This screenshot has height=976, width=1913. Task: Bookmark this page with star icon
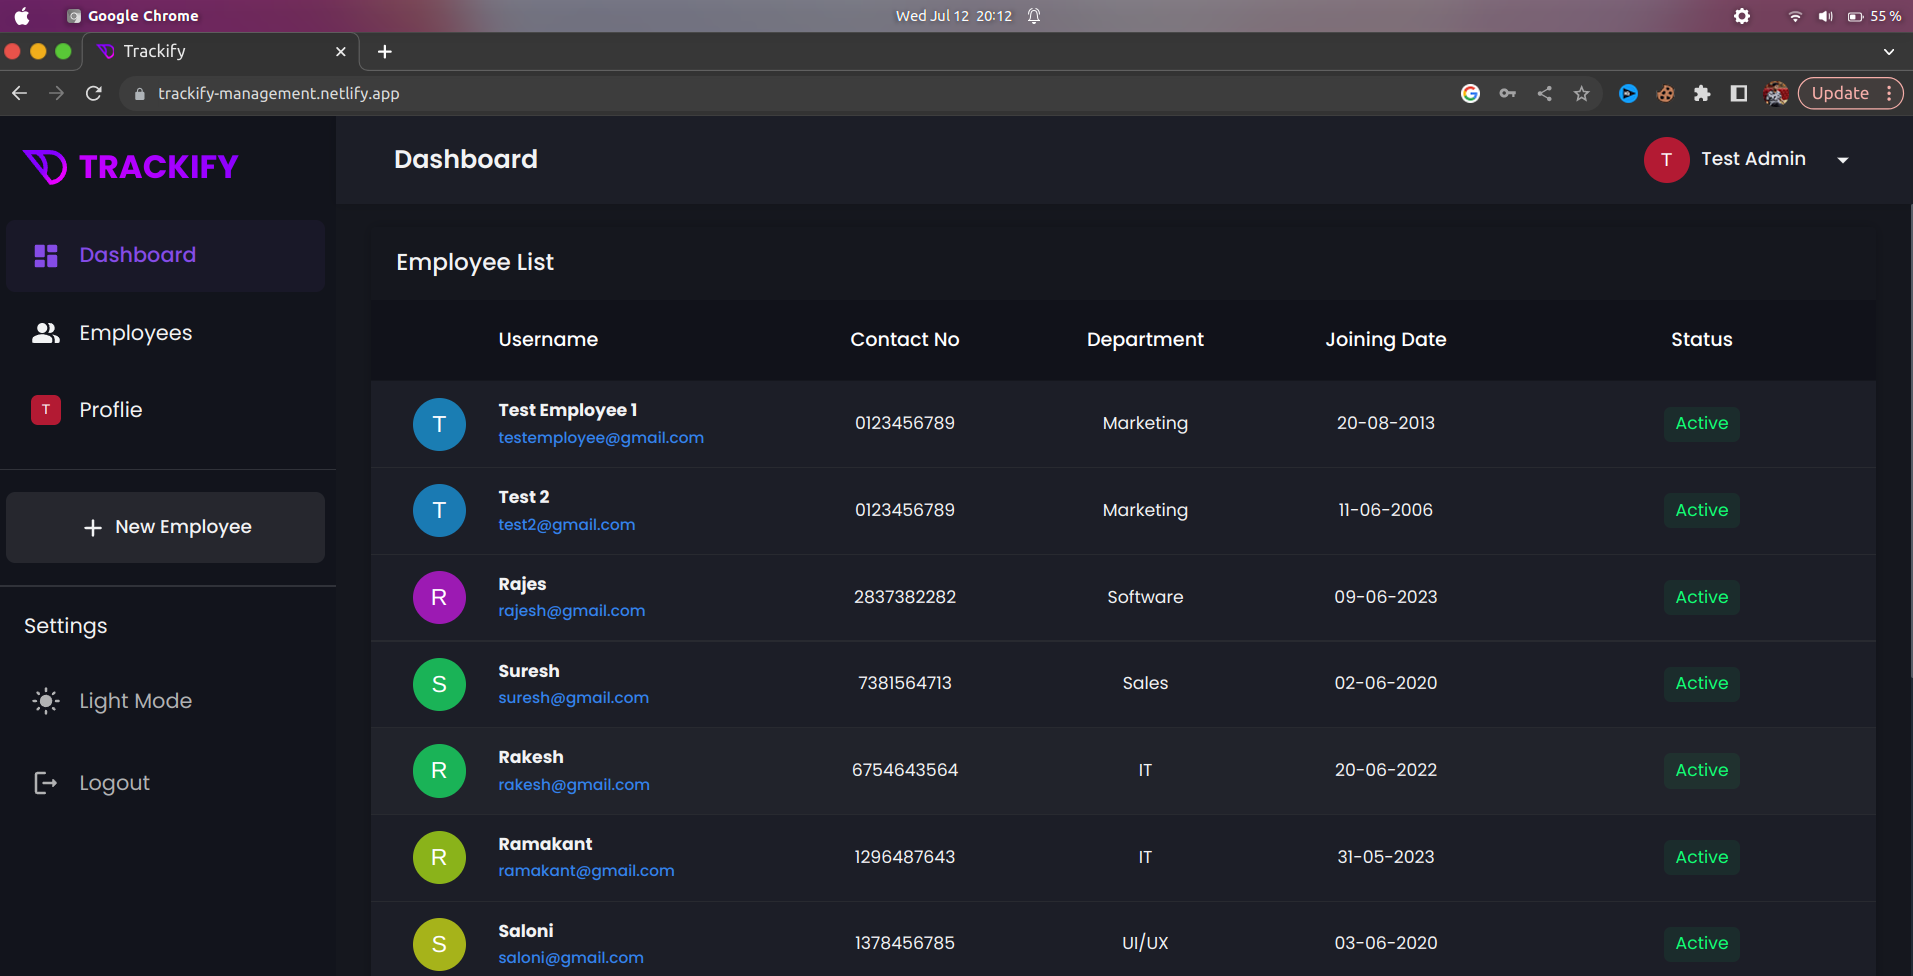pos(1581,93)
